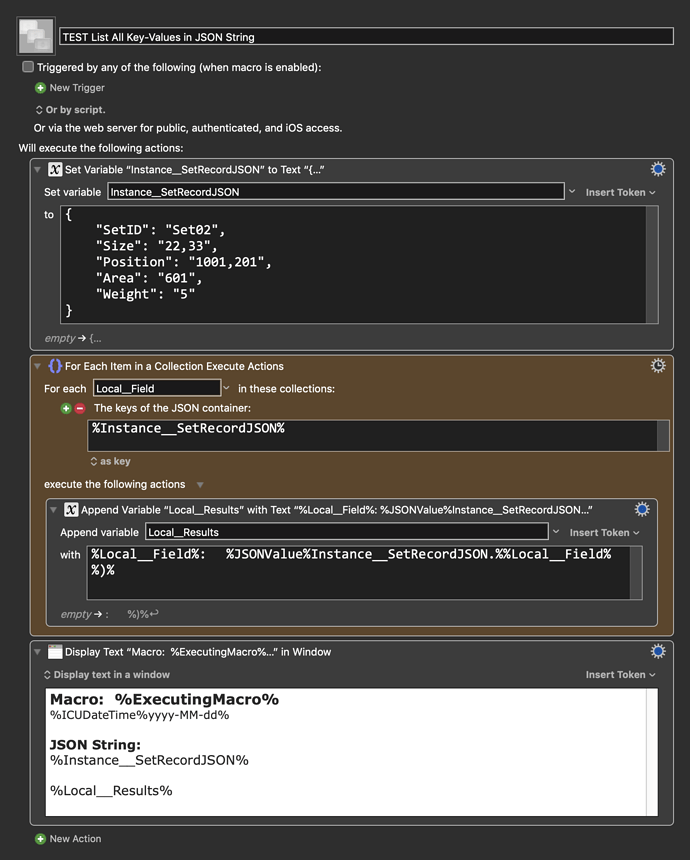Click the Append Variable action X icon
The image size is (690, 860).
click(x=71, y=510)
